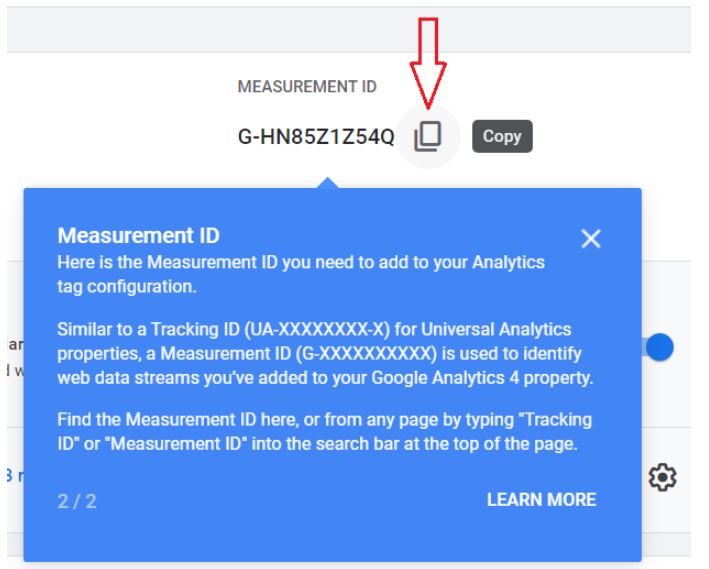Select the G-HN85Z1Z54Q measurement ID text
709x569 pixels.
click(316, 137)
